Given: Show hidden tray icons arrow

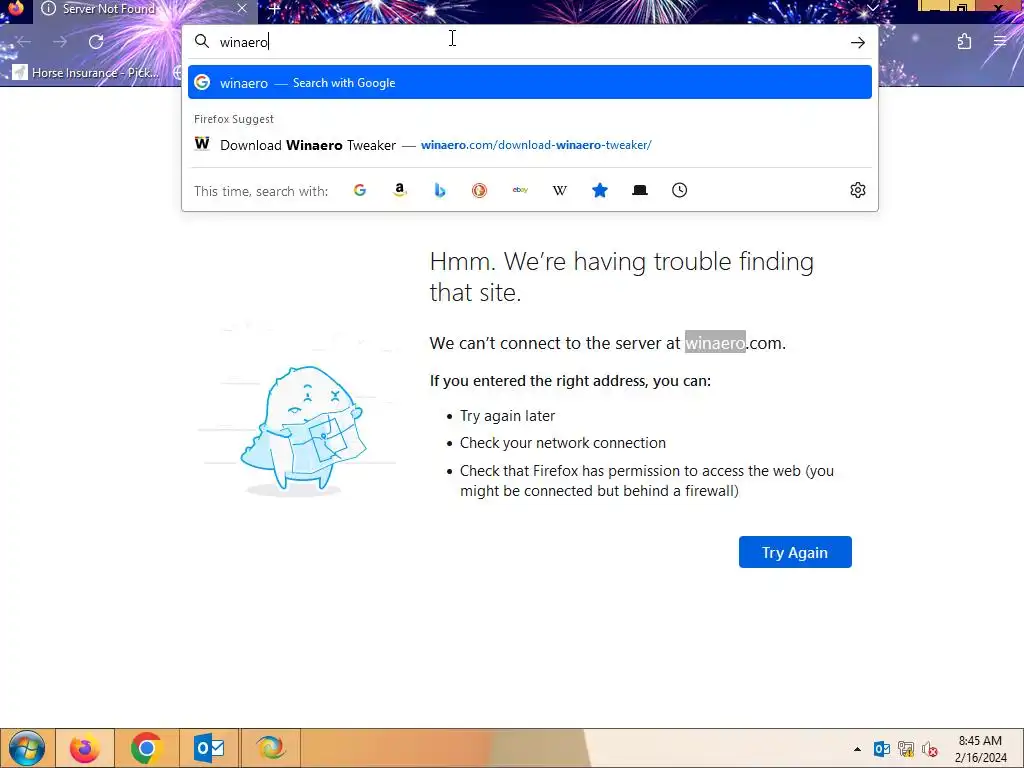Looking at the screenshot, I should pos(857,749).
